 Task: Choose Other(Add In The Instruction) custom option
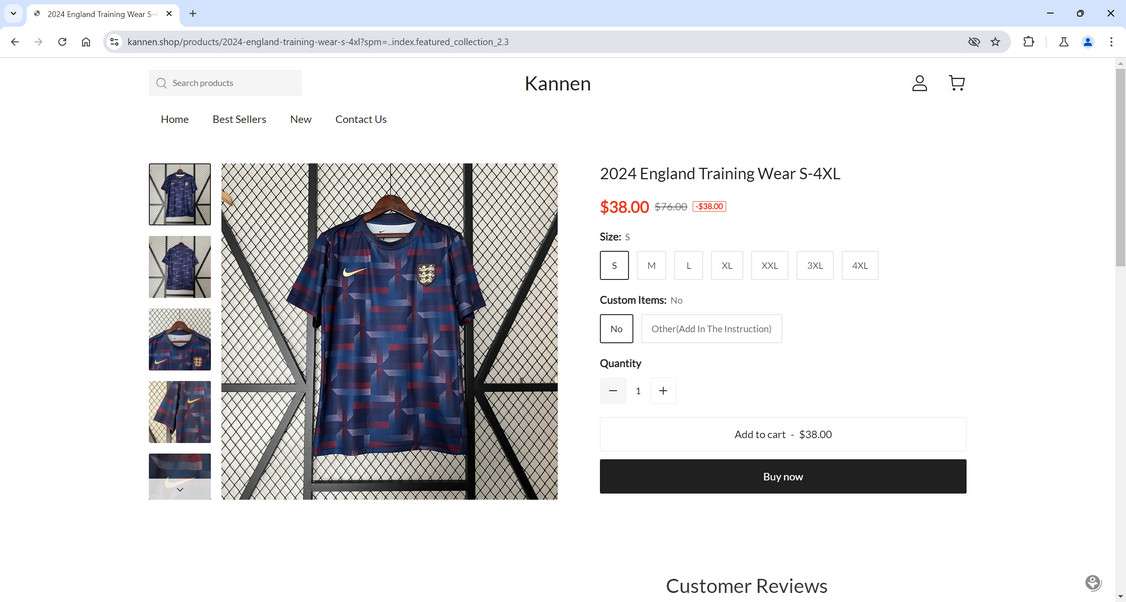tap(711, 329)
